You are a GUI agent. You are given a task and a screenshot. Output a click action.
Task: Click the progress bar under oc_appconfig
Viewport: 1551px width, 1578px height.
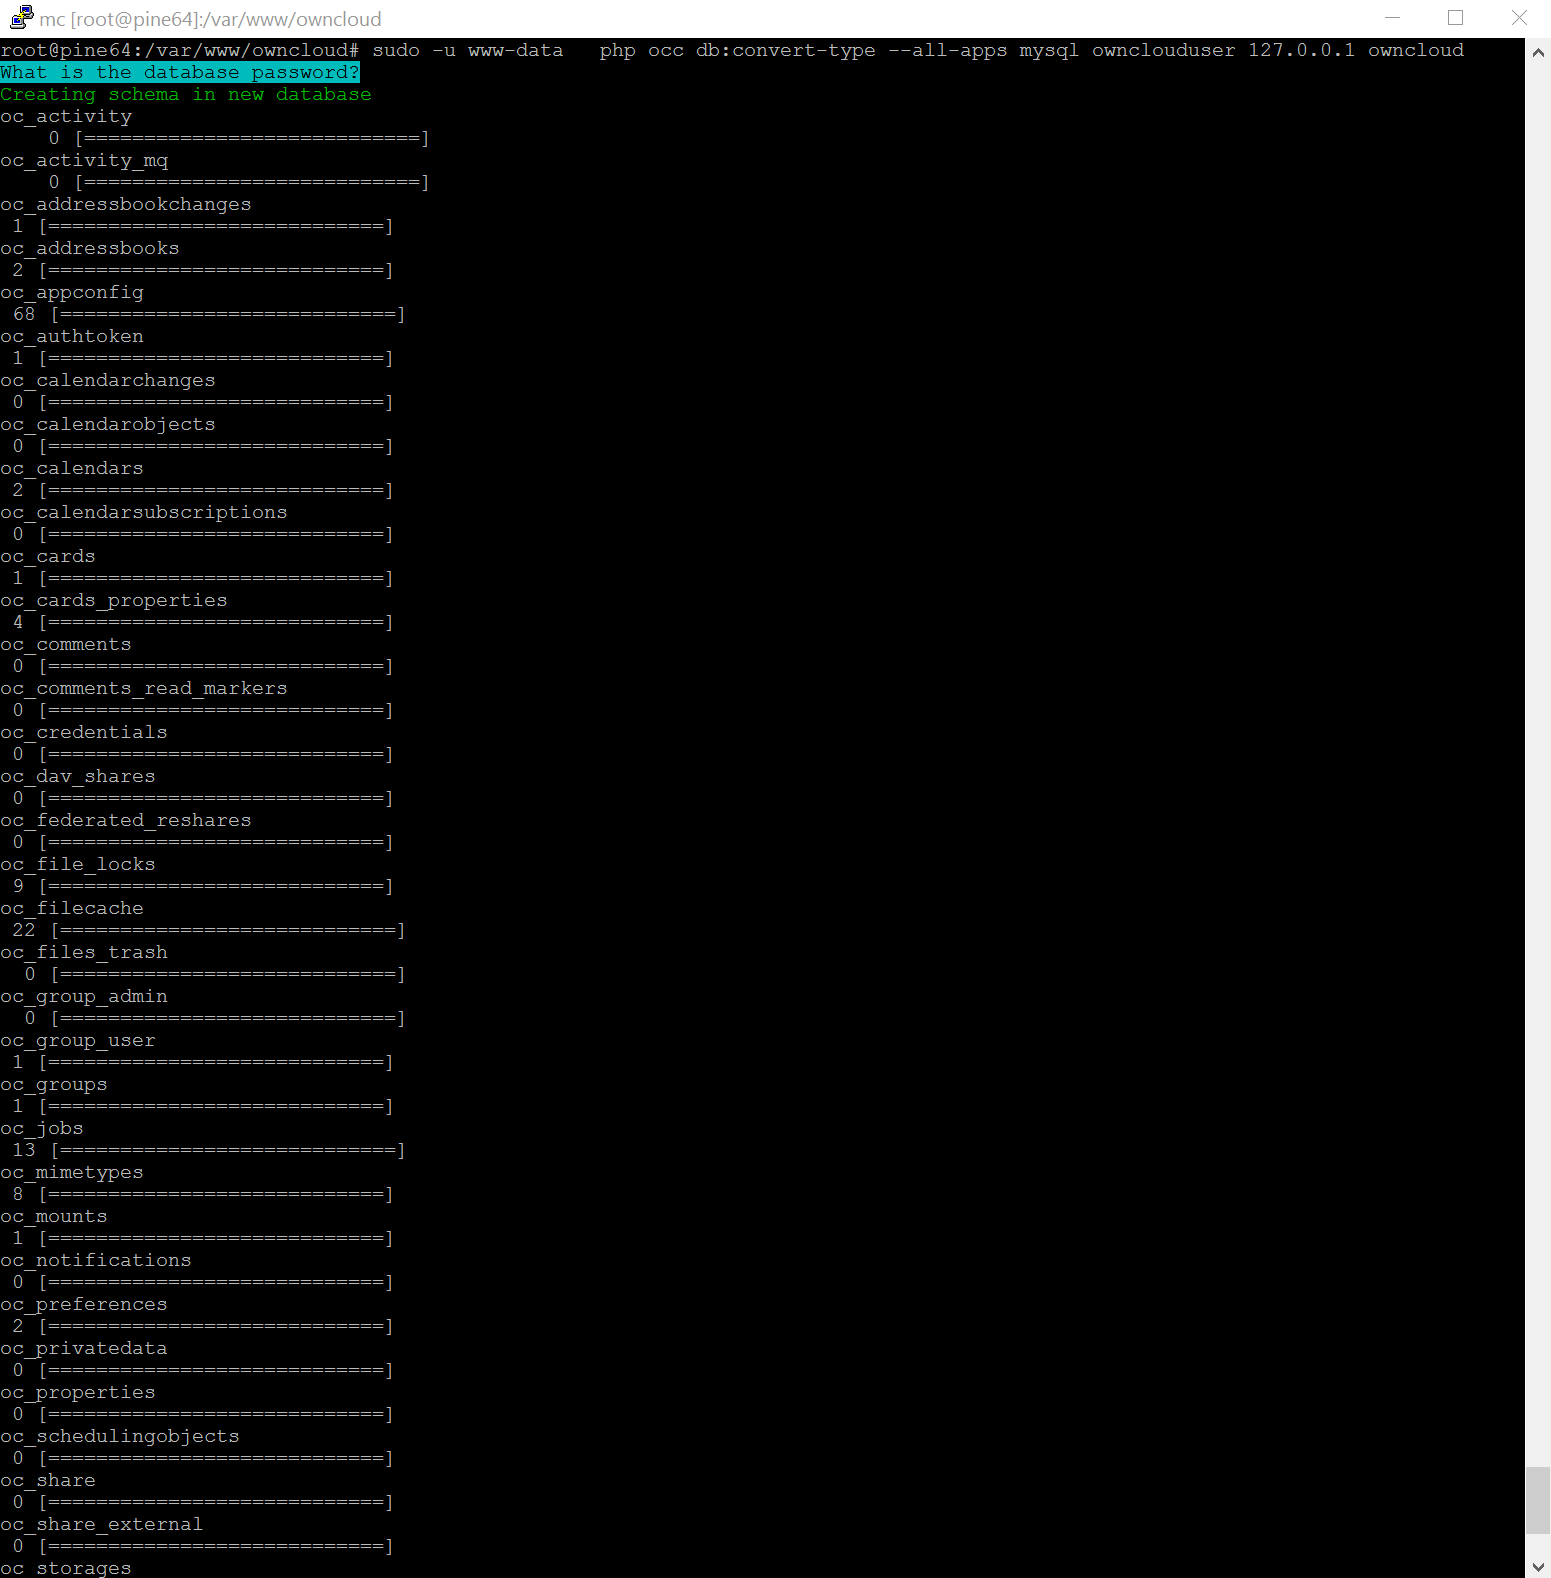pyautogui.click(x=228, y=314)
